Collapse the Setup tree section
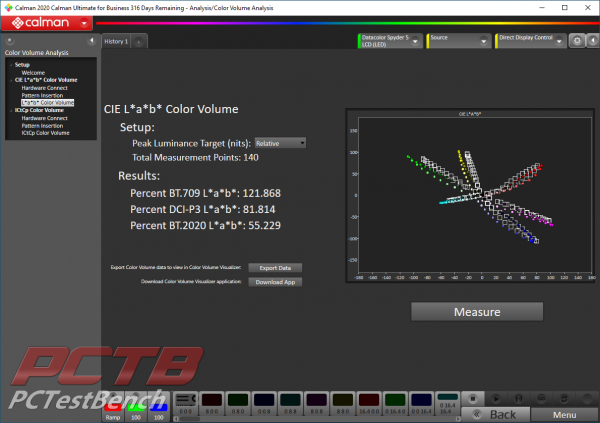 pyautogui.click(x=11, y=65)
